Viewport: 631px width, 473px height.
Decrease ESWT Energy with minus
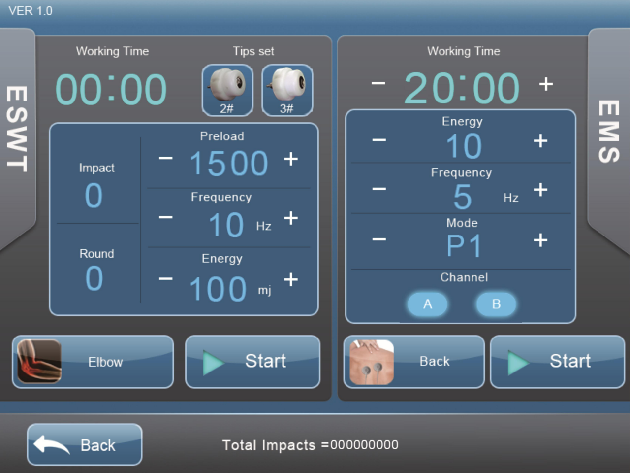point(165,279)
